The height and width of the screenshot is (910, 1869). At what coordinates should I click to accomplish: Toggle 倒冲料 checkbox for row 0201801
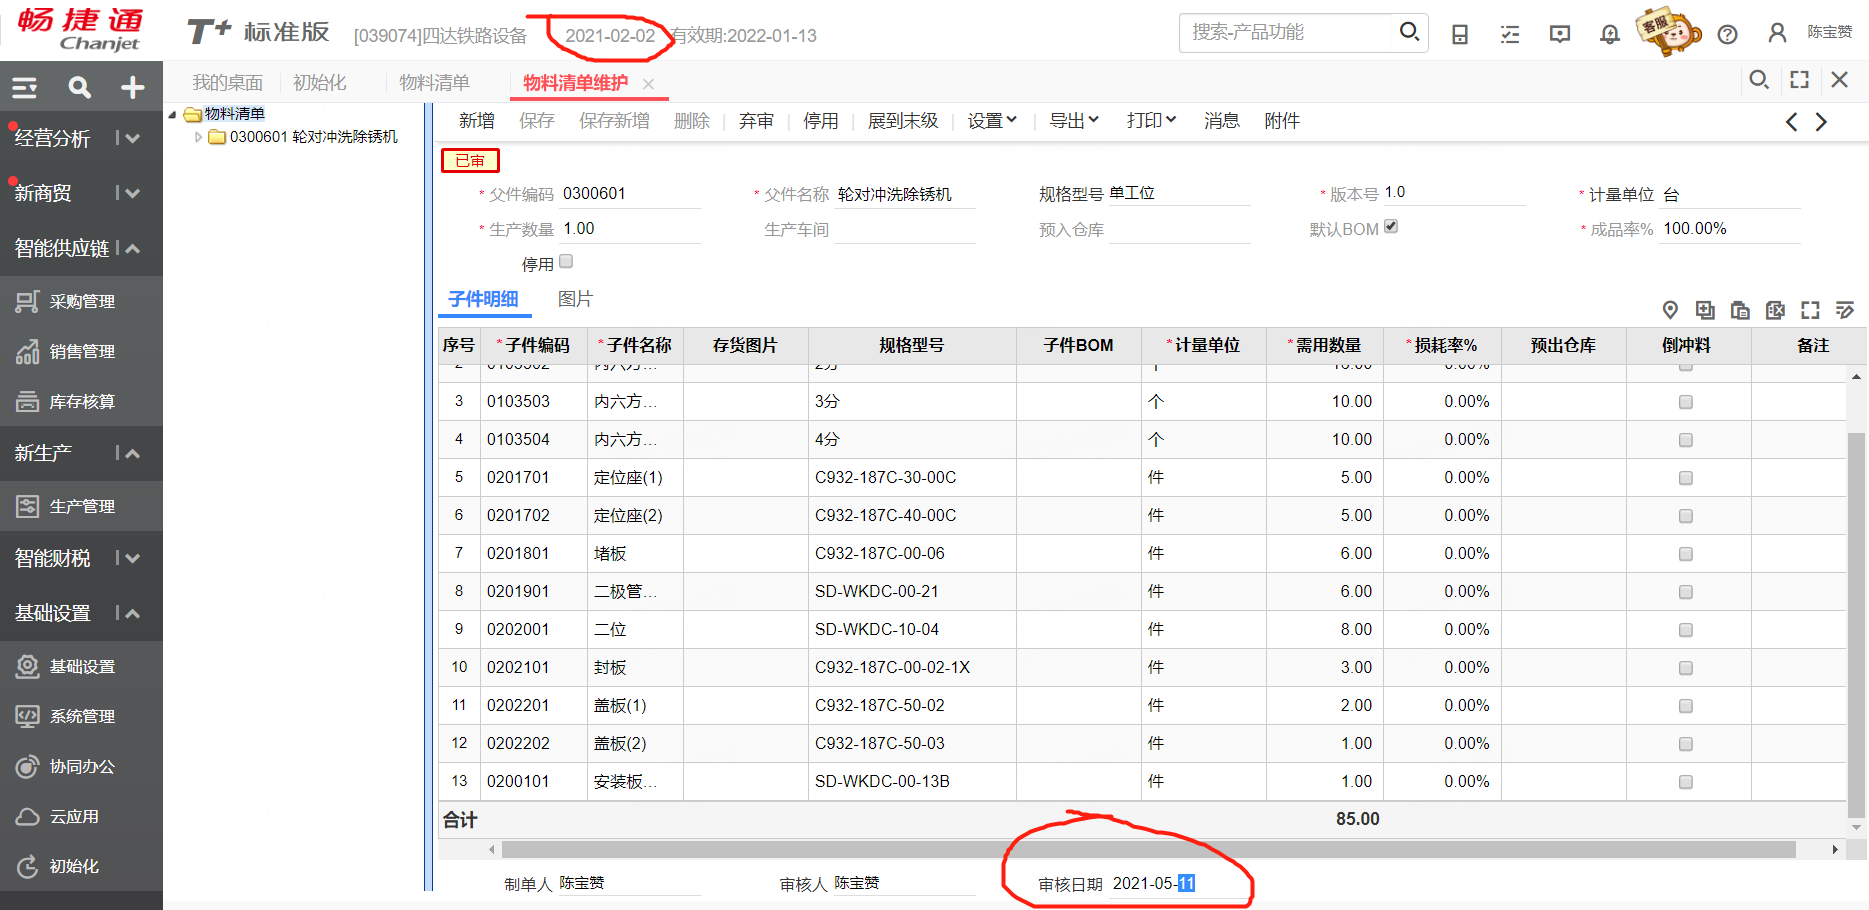(1686, 554)
